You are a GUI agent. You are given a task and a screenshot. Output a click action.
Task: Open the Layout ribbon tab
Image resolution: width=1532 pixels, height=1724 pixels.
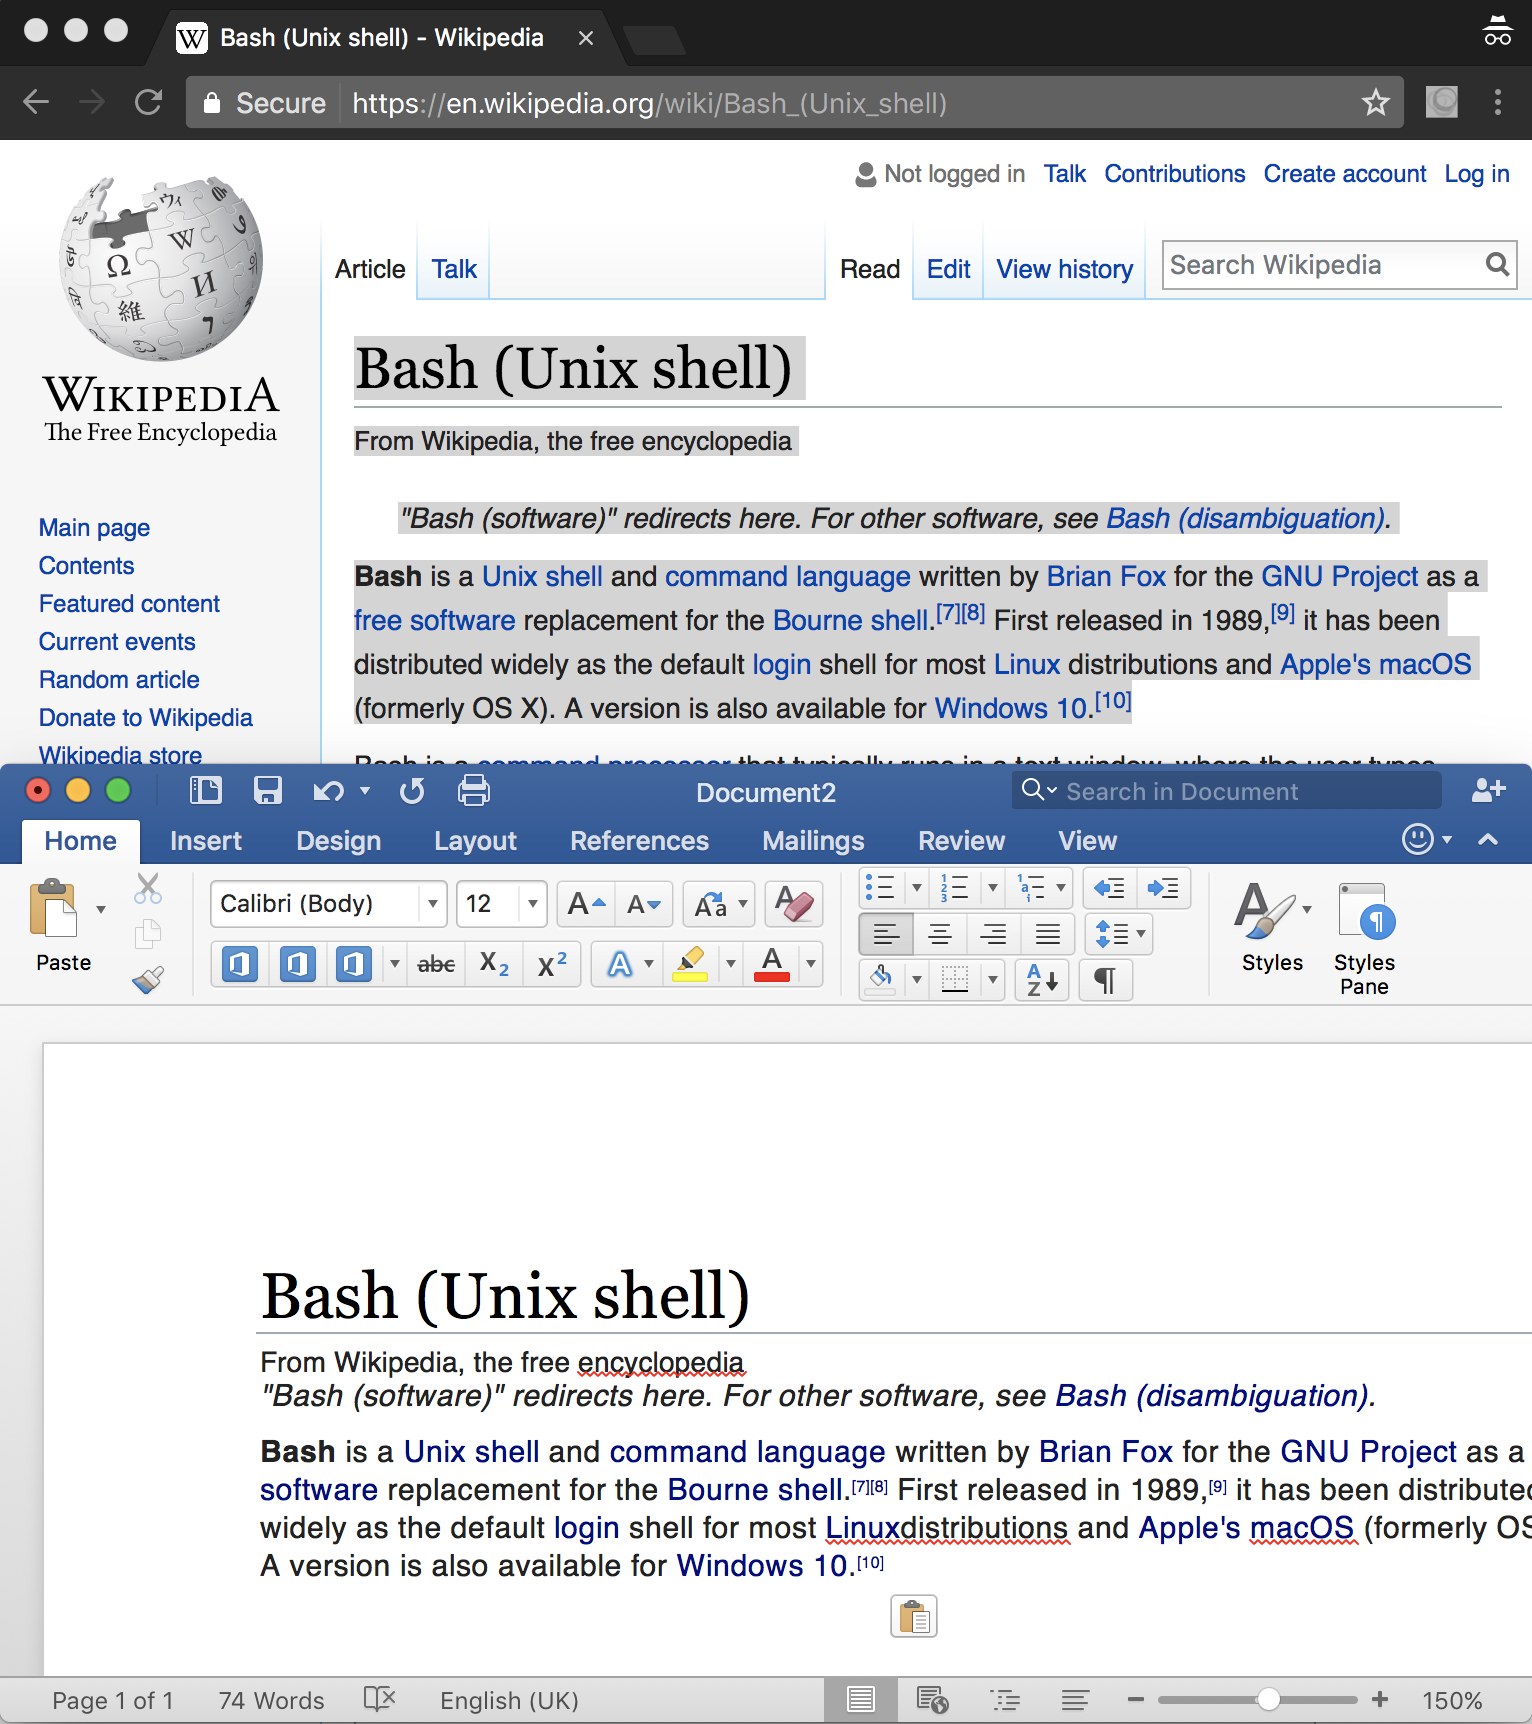pos(475,840)
